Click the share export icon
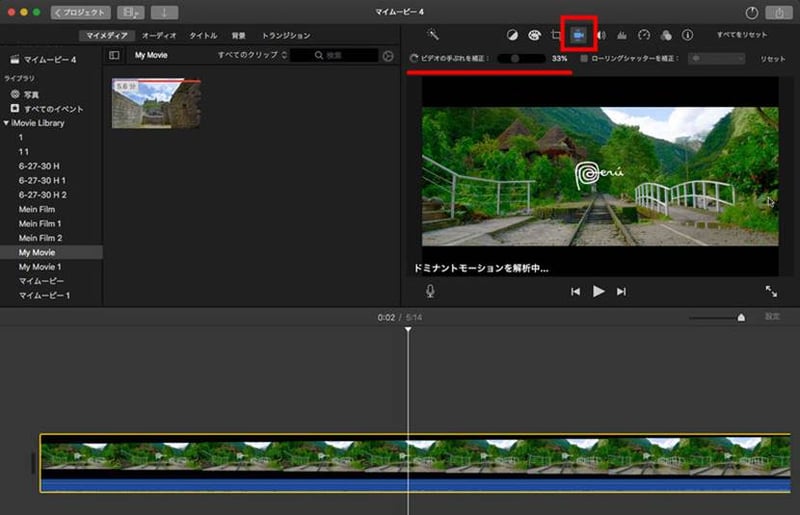Viewport: 800px width, 515px height. pyautogui.click(x=779, y=13)
